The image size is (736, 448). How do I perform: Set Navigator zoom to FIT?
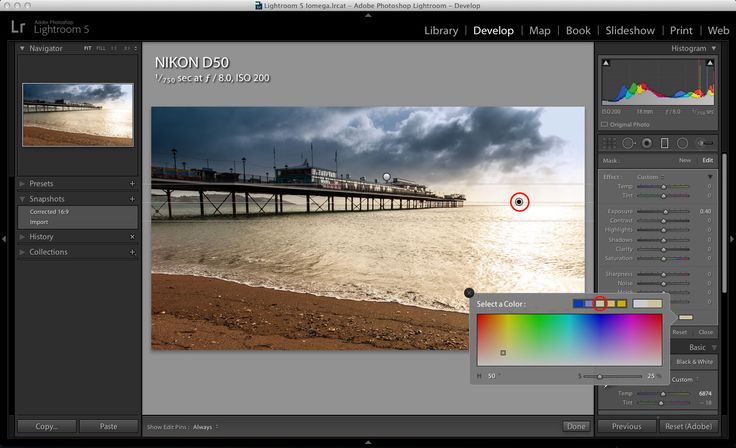pyautogui.click(x=88, y=48)
